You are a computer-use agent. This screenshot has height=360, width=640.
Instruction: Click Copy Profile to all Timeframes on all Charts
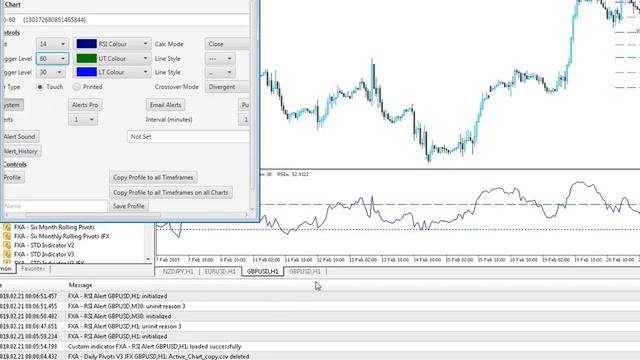tap(171, 192)
